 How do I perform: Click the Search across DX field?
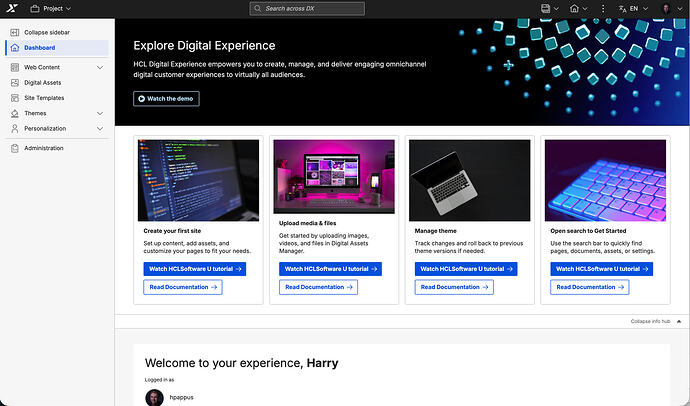[307, 8]
